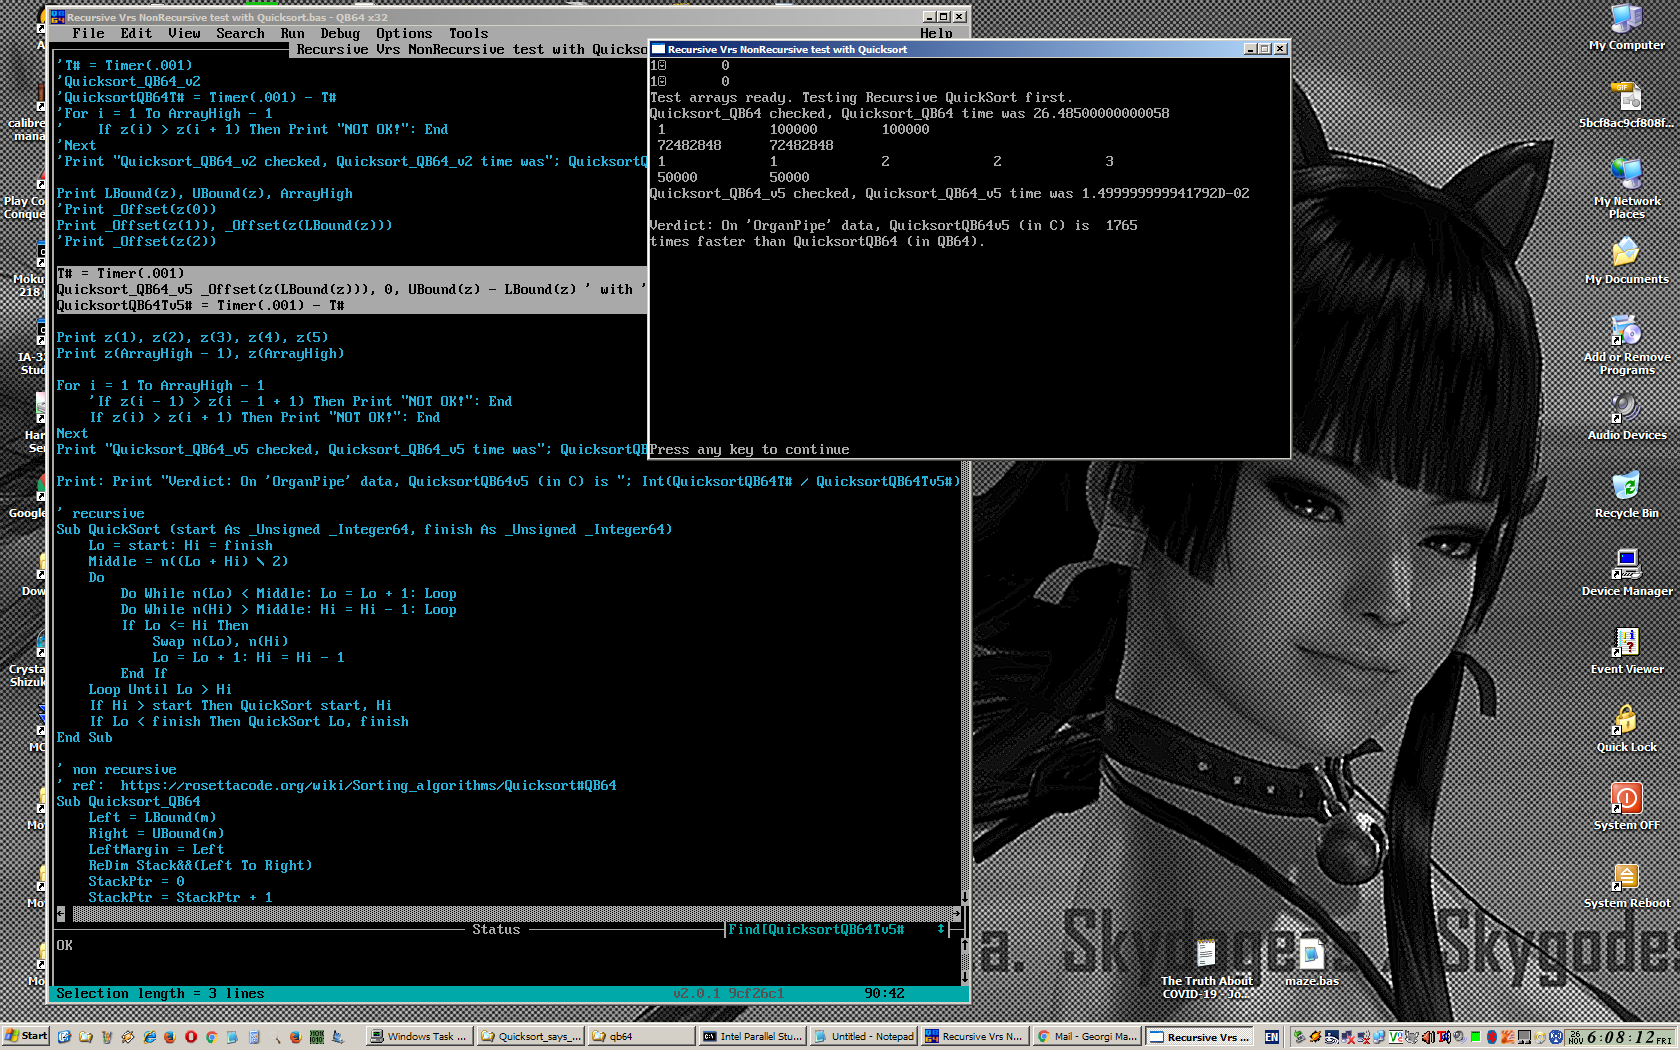Click the rosettacode.org Quicksort URL comment
The height and width of the screenshot is (1050, 1680).
pos(368,785)
